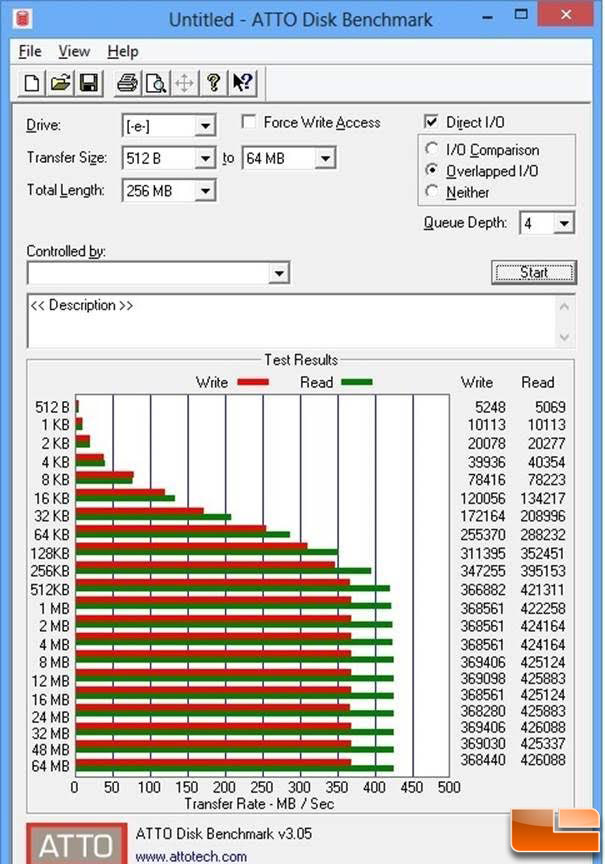Open the Queue Depth dropdown
The image size is (605, 864).
coord(564,223)
